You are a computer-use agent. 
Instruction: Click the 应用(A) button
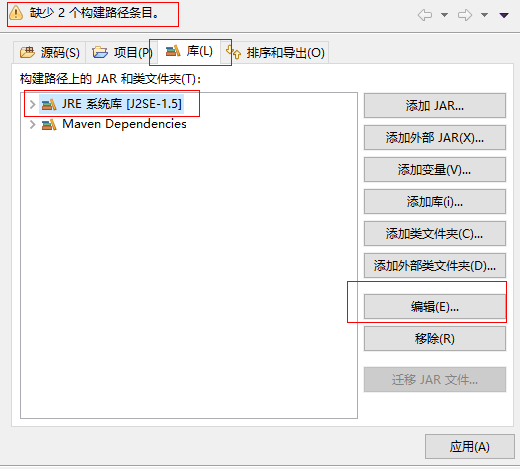coord(470,447)
